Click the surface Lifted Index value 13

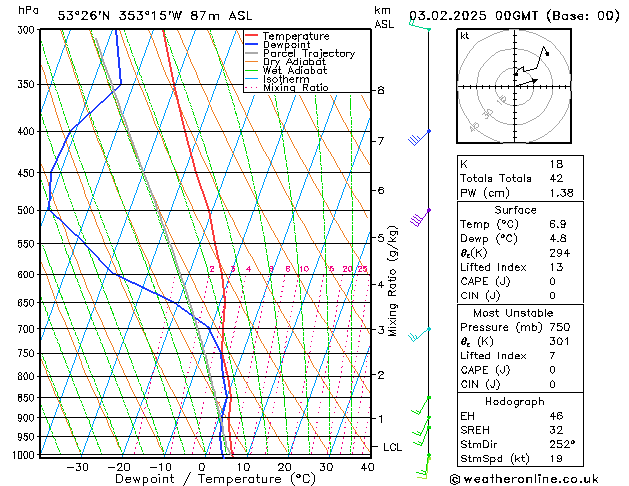[556, 267]
